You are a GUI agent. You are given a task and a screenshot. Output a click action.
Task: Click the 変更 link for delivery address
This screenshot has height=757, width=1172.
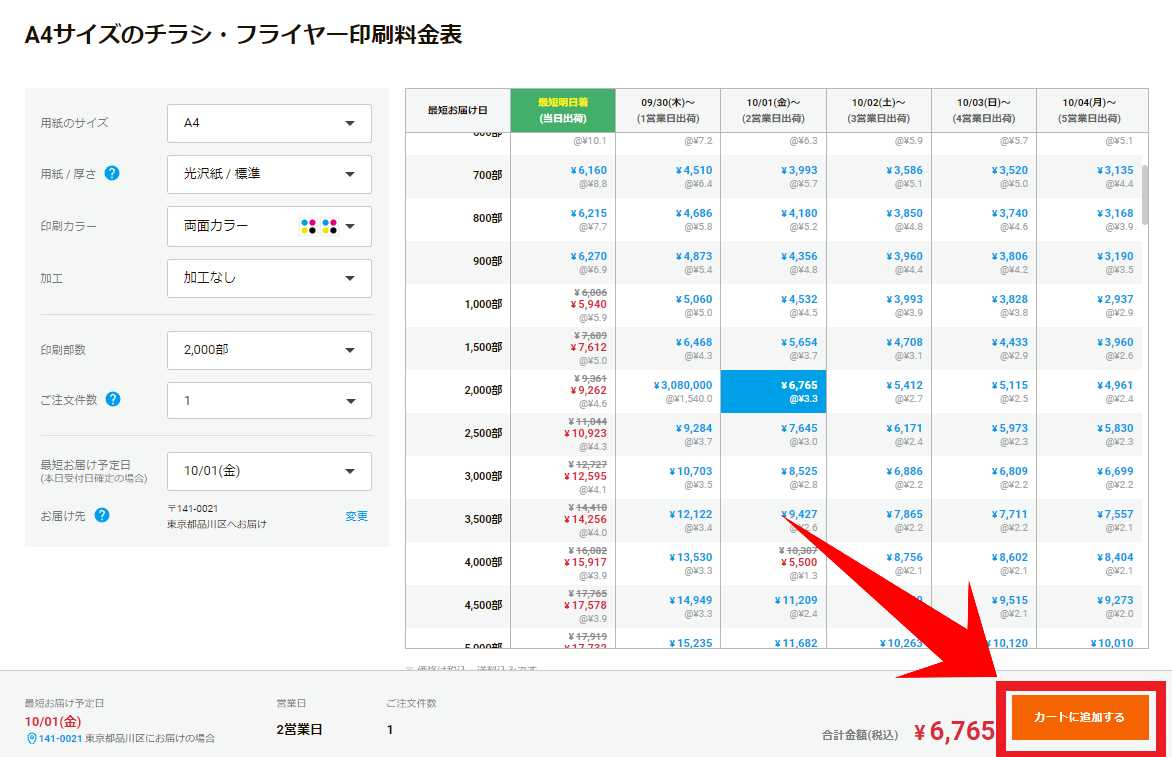click(x=357, y=516)
